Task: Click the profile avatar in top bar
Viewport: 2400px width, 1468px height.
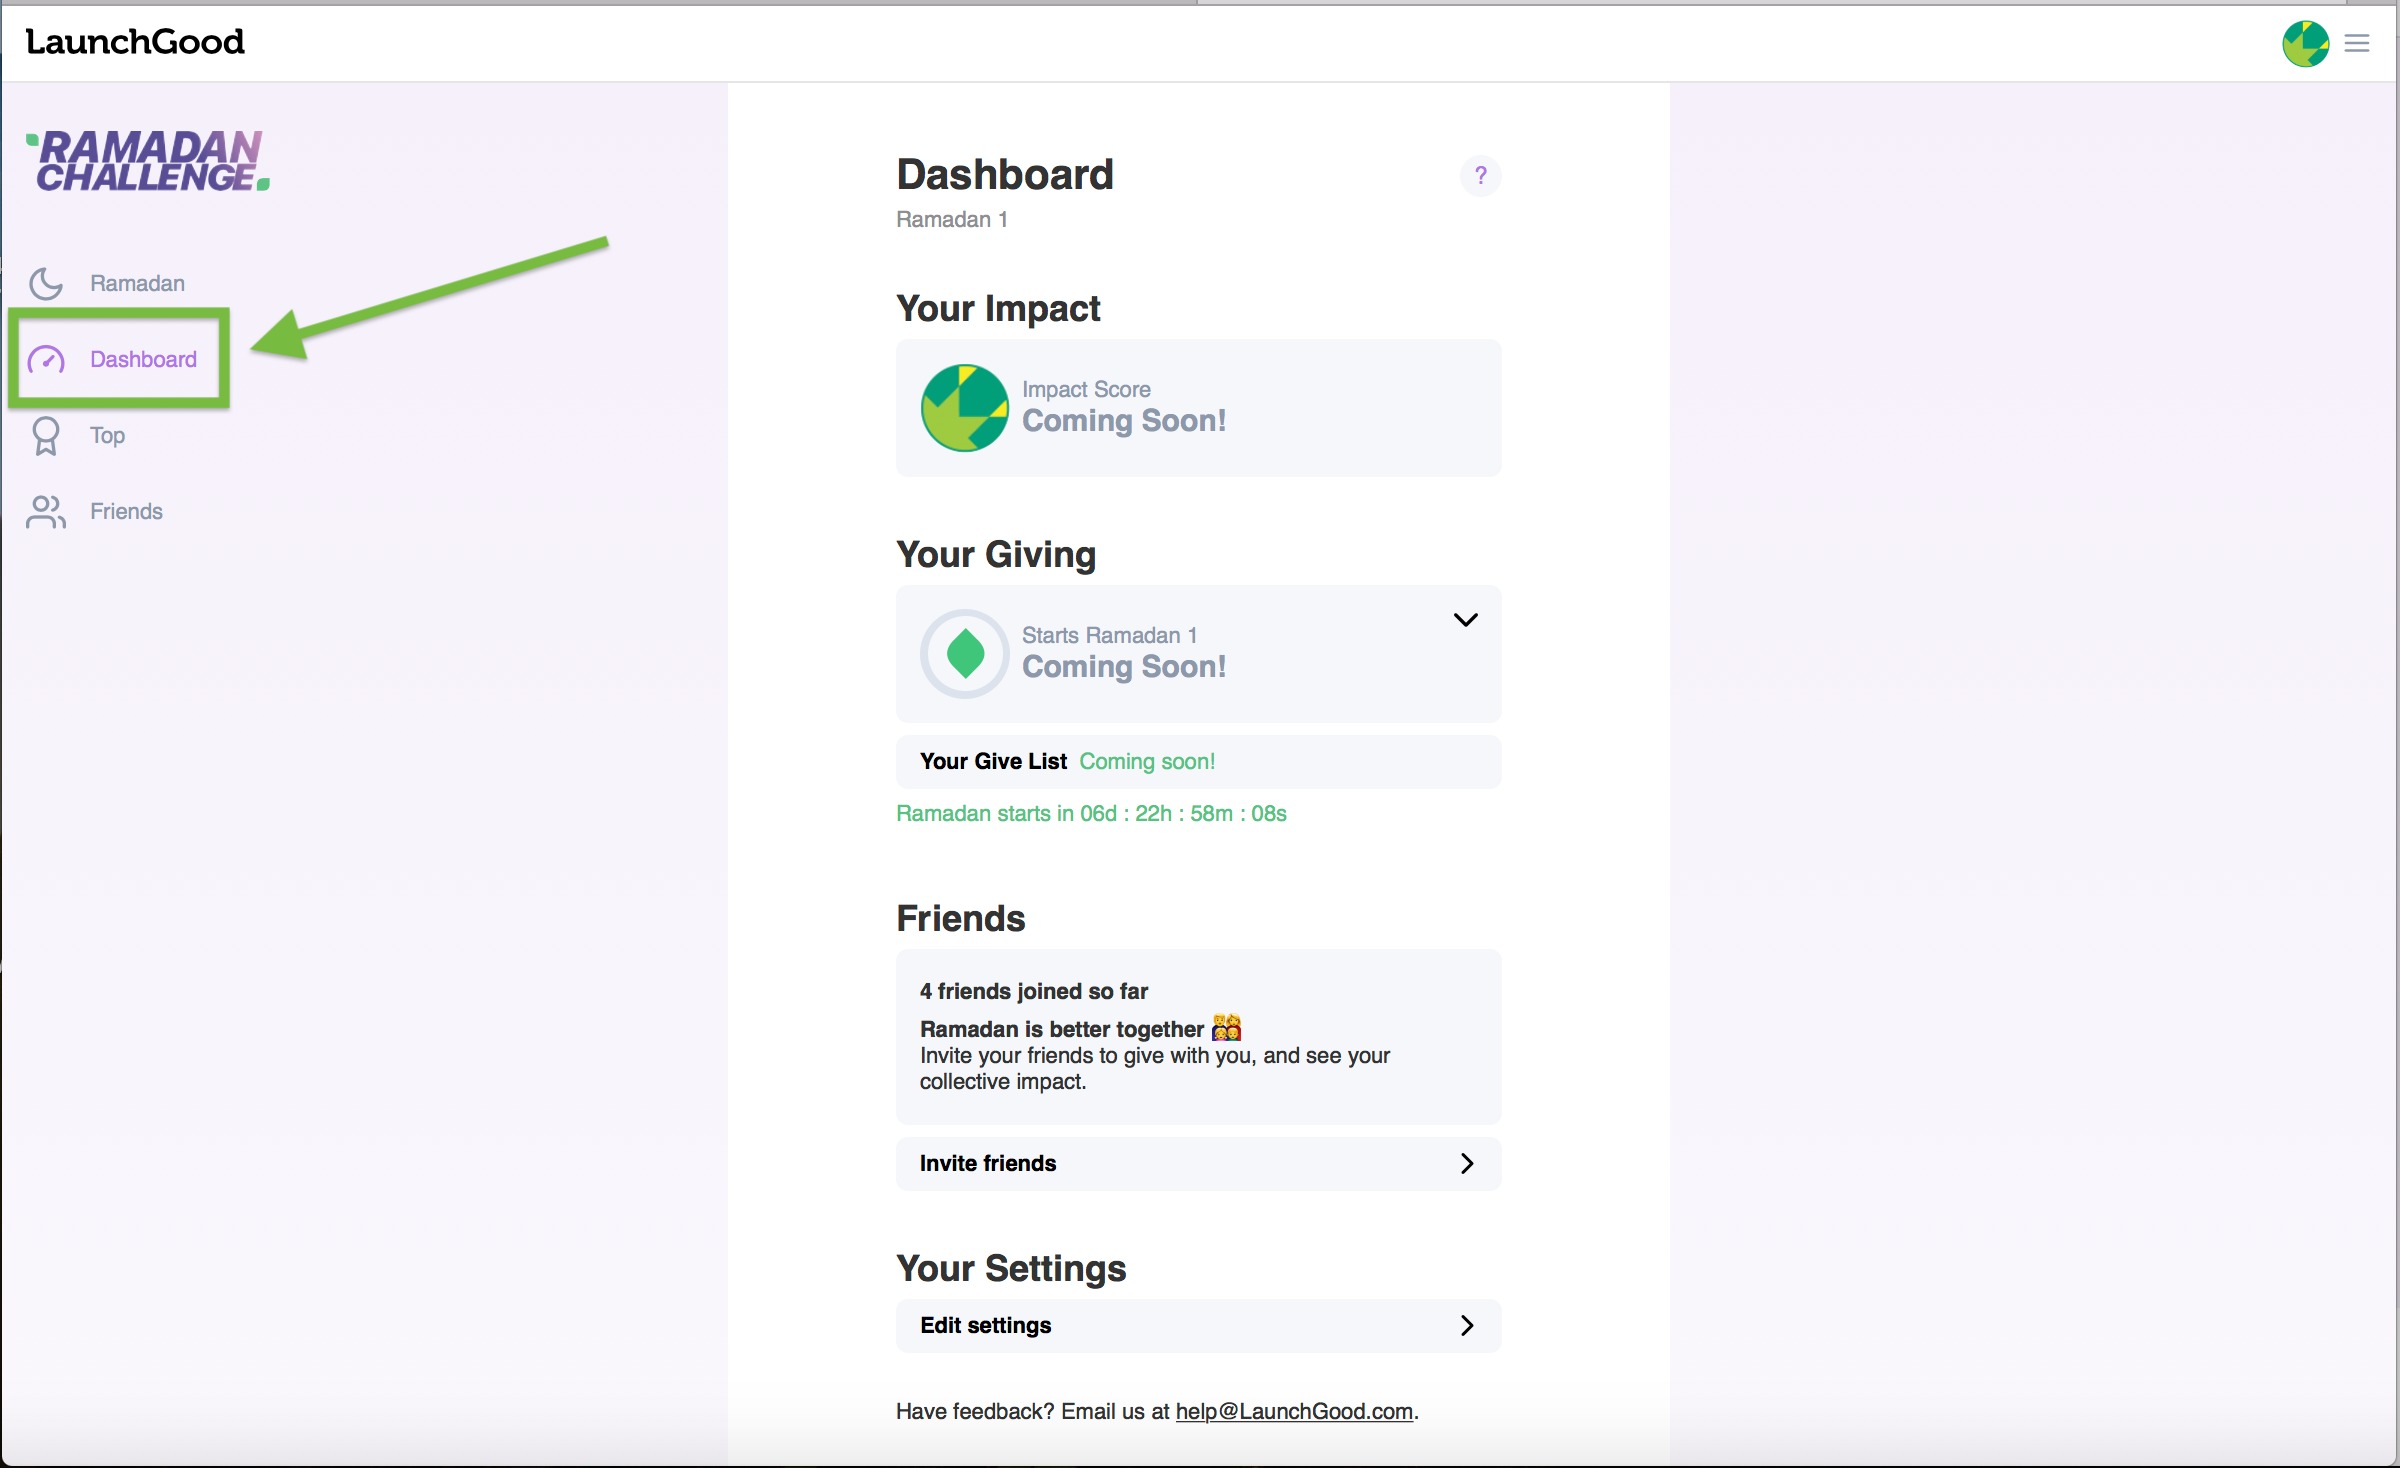Action: 2305,43
